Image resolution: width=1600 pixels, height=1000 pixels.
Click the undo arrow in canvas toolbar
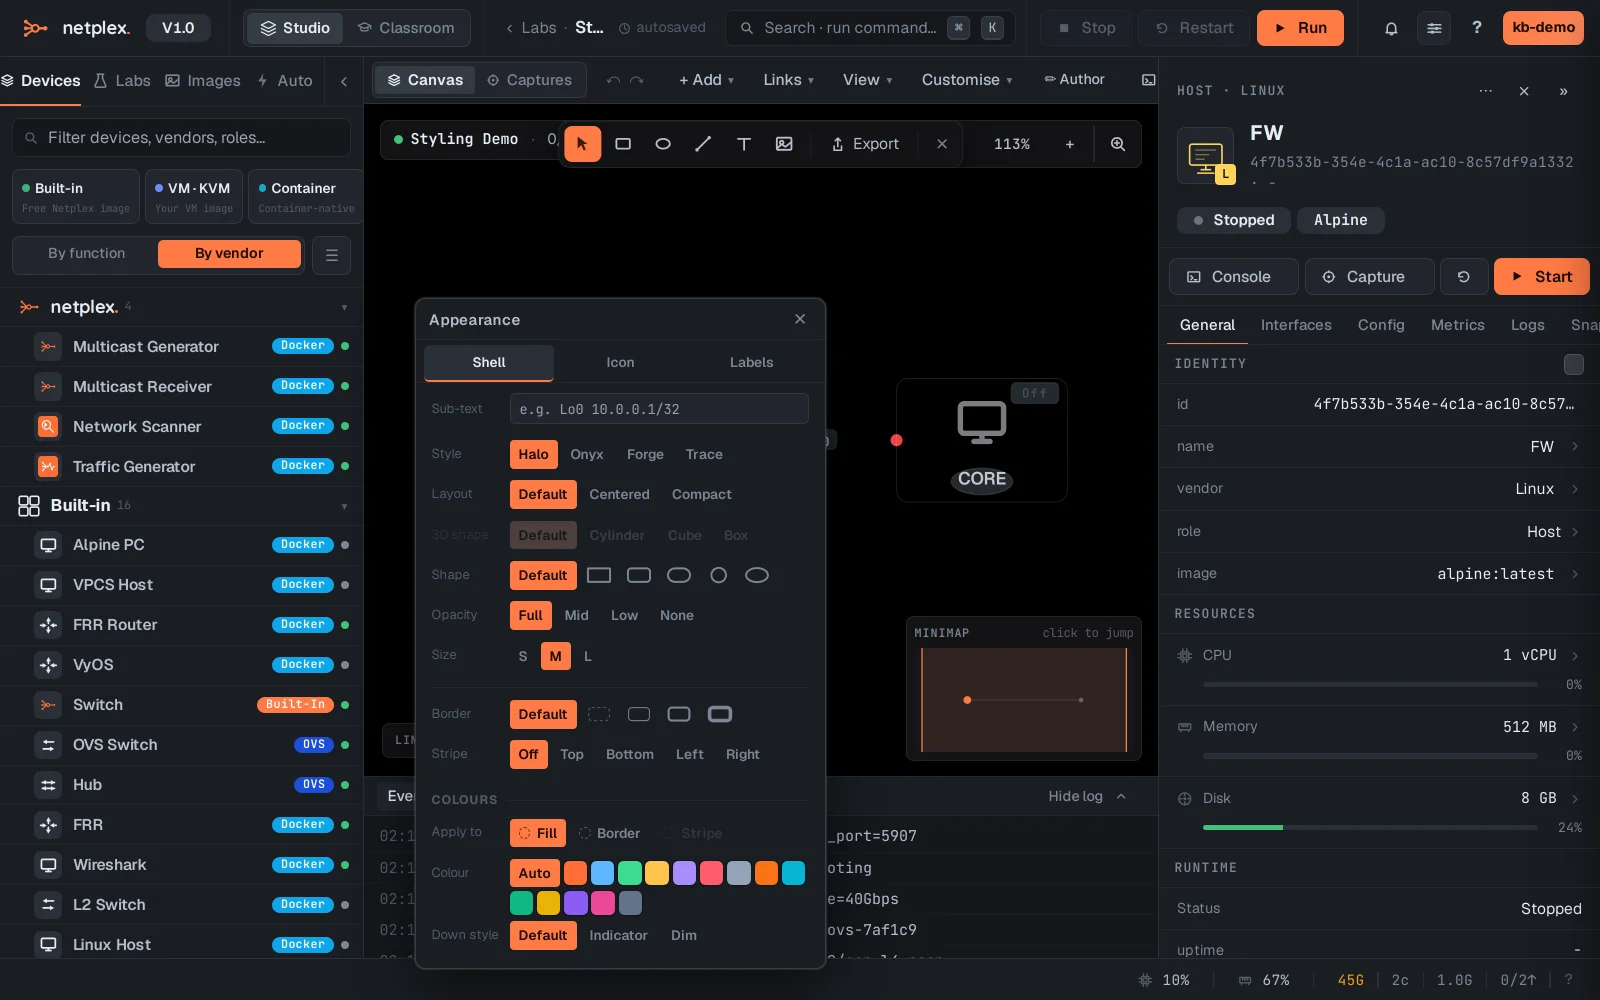(613, 80)
